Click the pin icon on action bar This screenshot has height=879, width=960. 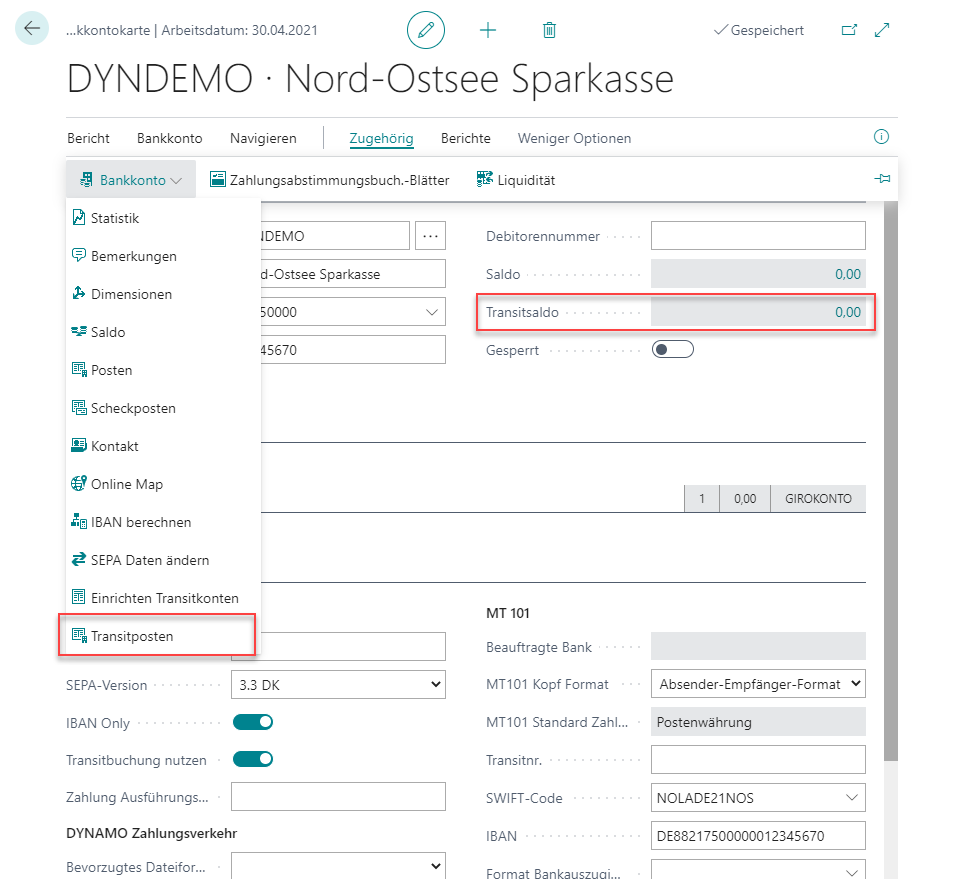(881, 179)
